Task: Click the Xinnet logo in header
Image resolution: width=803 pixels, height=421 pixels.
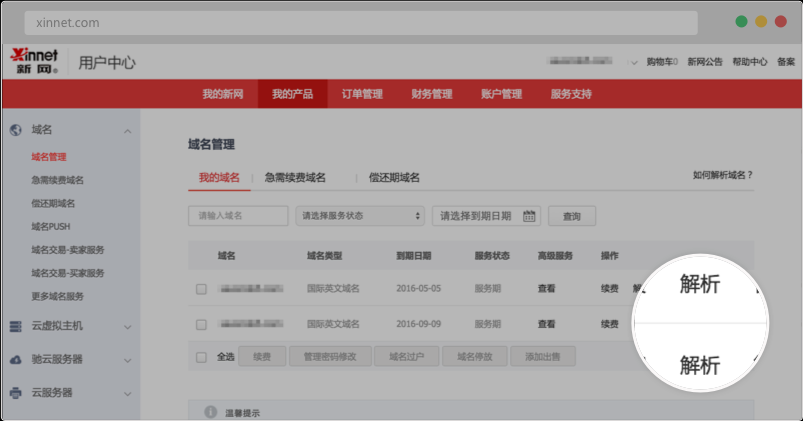Action: [33, 61]
